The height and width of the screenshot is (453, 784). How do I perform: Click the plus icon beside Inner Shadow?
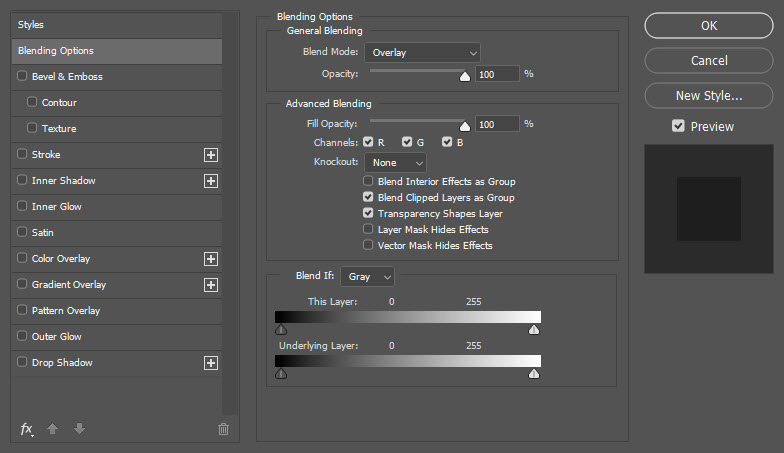(x=210, y=181)
